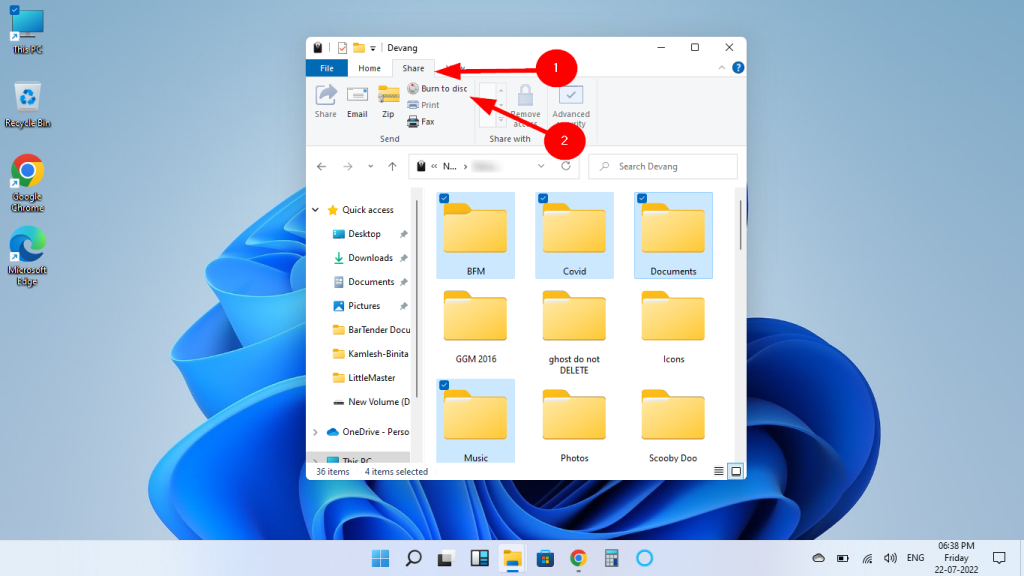Screen dimensions: 1024x576
Task: Click the Remove access icon
Action: (x=525, y=105)
